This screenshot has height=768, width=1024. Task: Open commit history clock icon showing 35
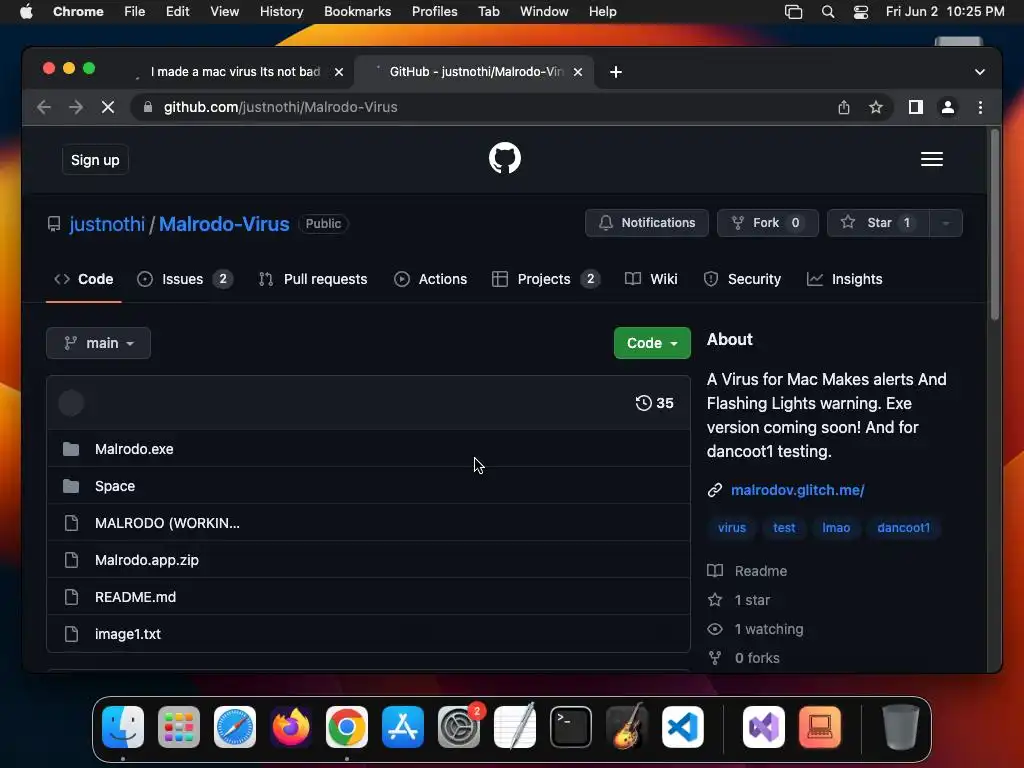click(x=654, y=403)
